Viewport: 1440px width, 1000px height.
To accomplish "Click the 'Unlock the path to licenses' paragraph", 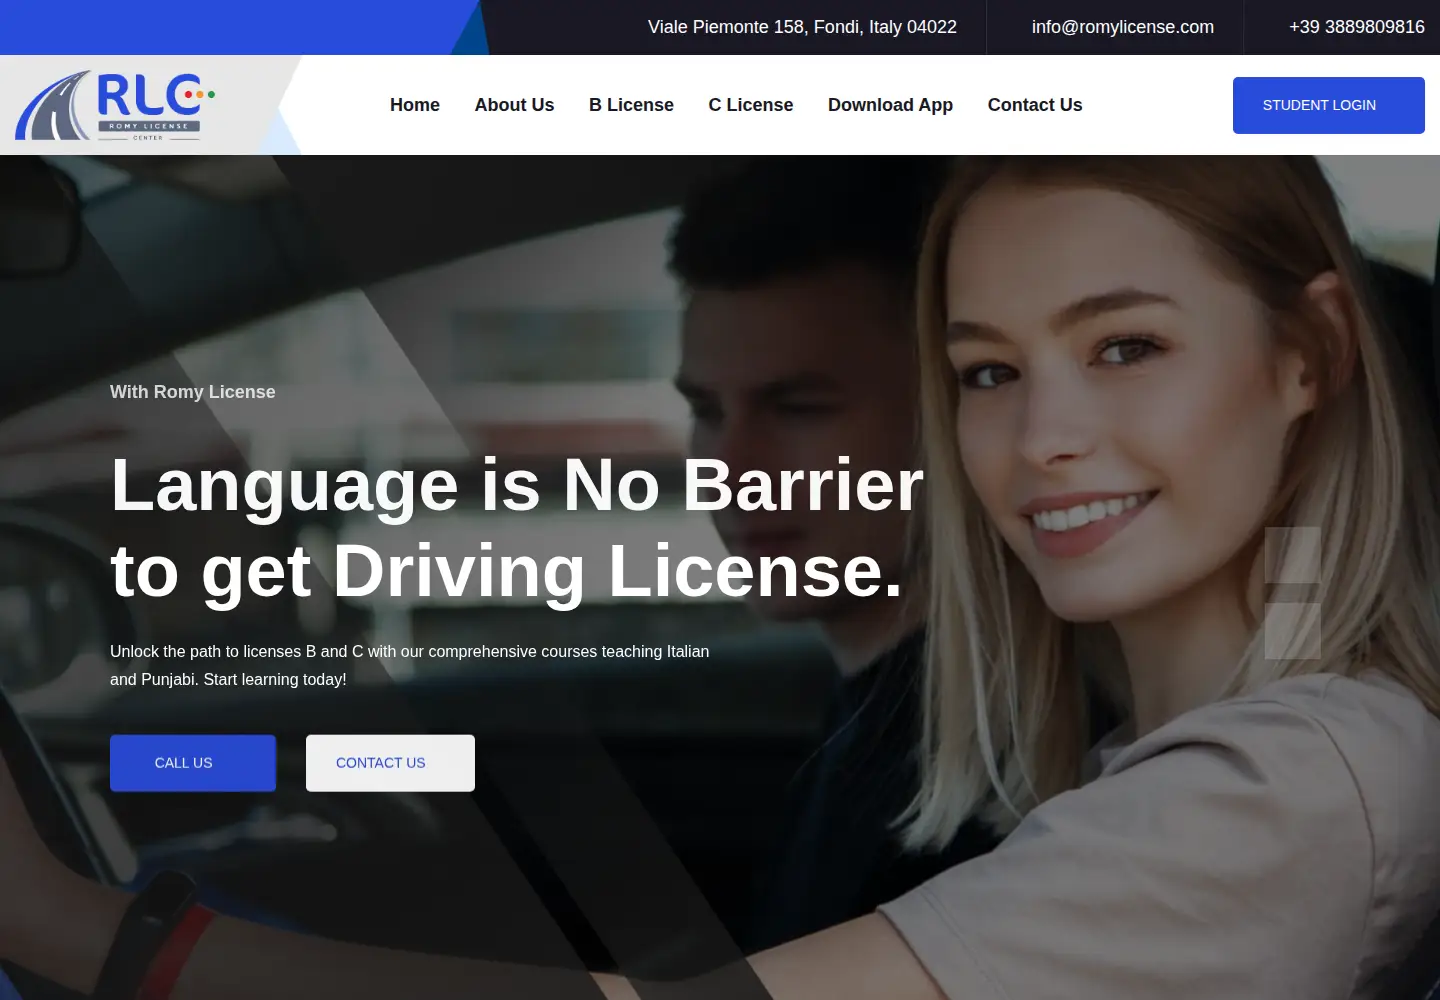I will point(410,665).
